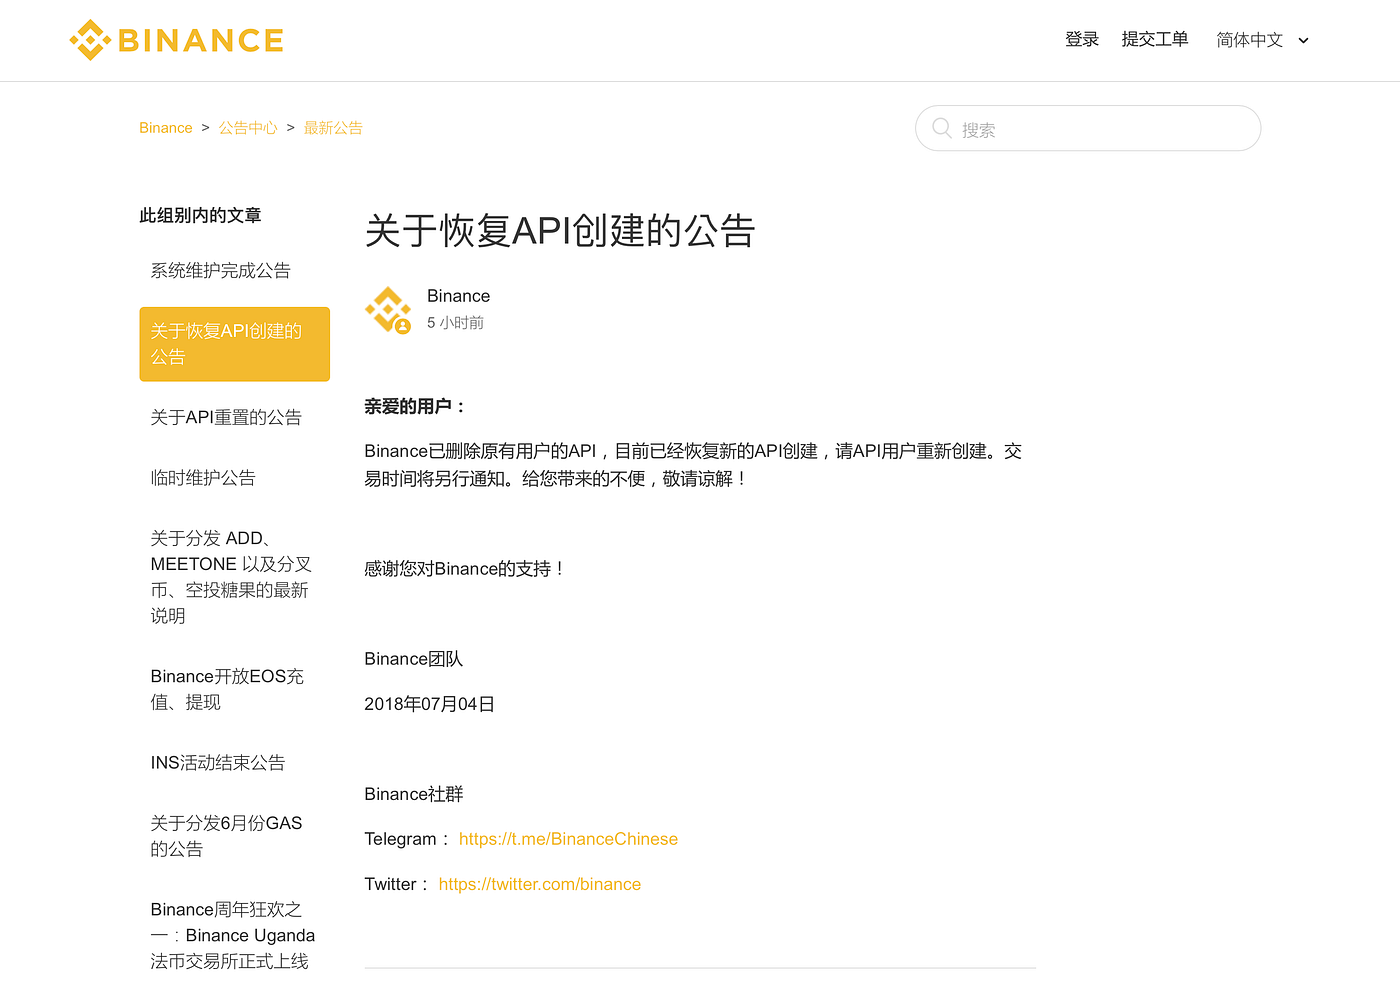Click article title 关于恢复API创建的公告

click(560, 231)
